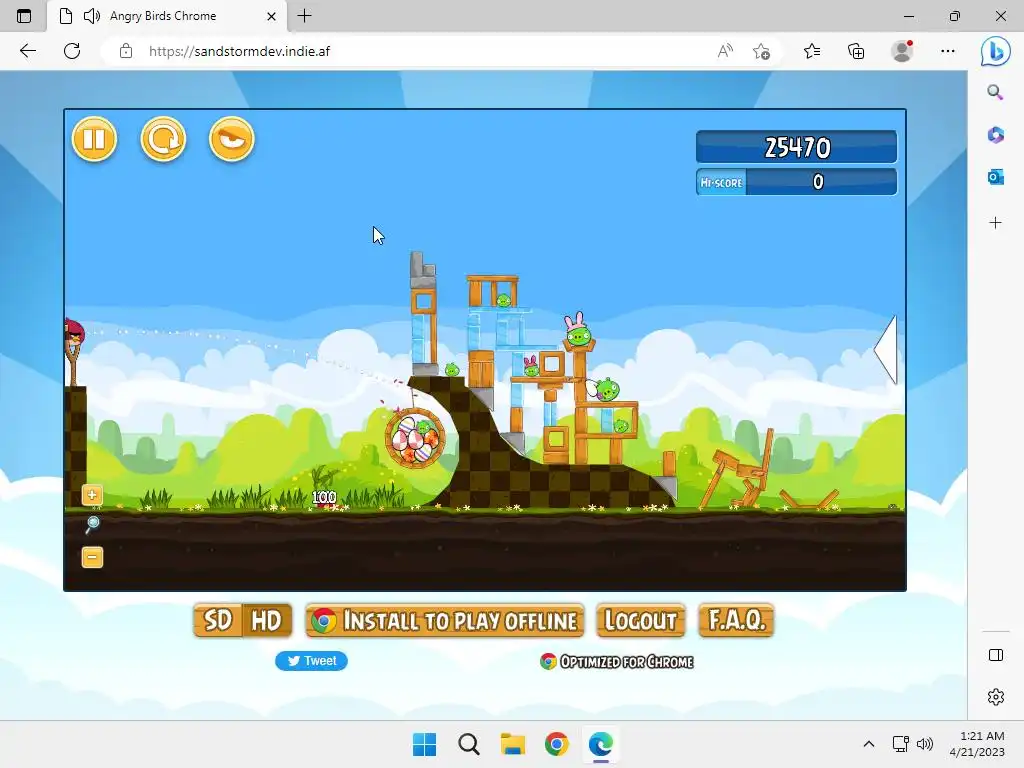Go back using browser back arrow
Image resolution: width=1024 pixels, height=768 pixels.
27,51
